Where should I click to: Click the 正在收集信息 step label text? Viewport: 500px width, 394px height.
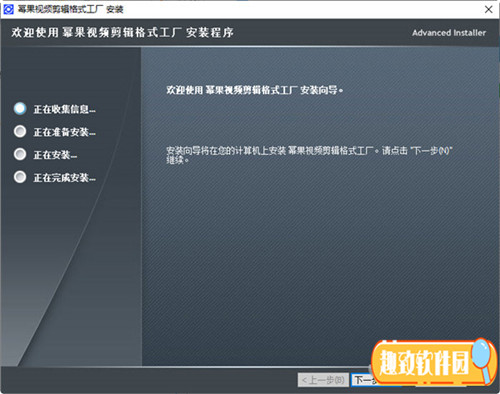(64, 109)
